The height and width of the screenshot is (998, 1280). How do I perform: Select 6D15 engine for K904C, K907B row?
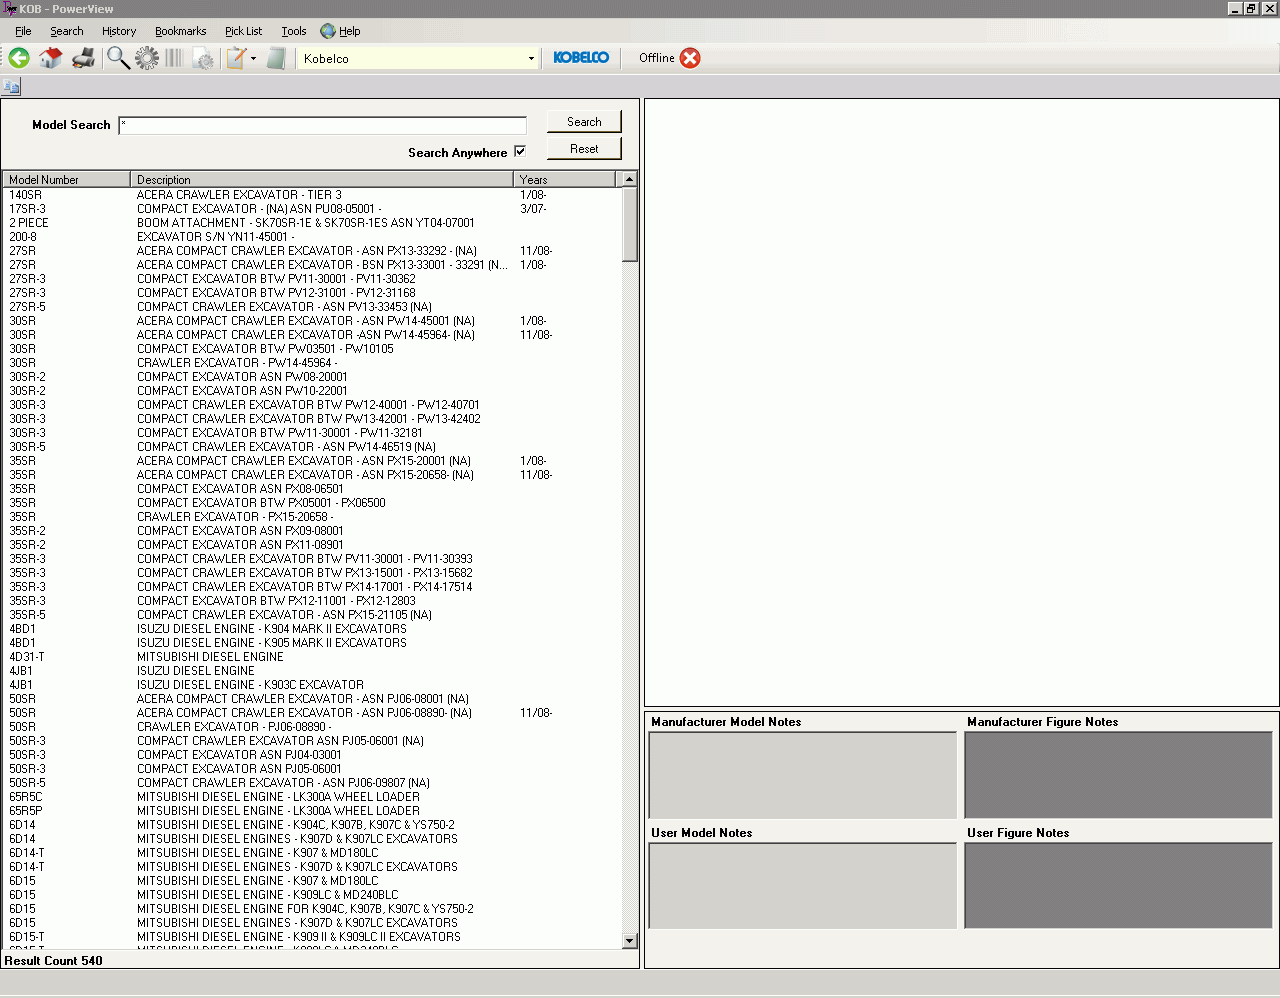coord(312,909)
